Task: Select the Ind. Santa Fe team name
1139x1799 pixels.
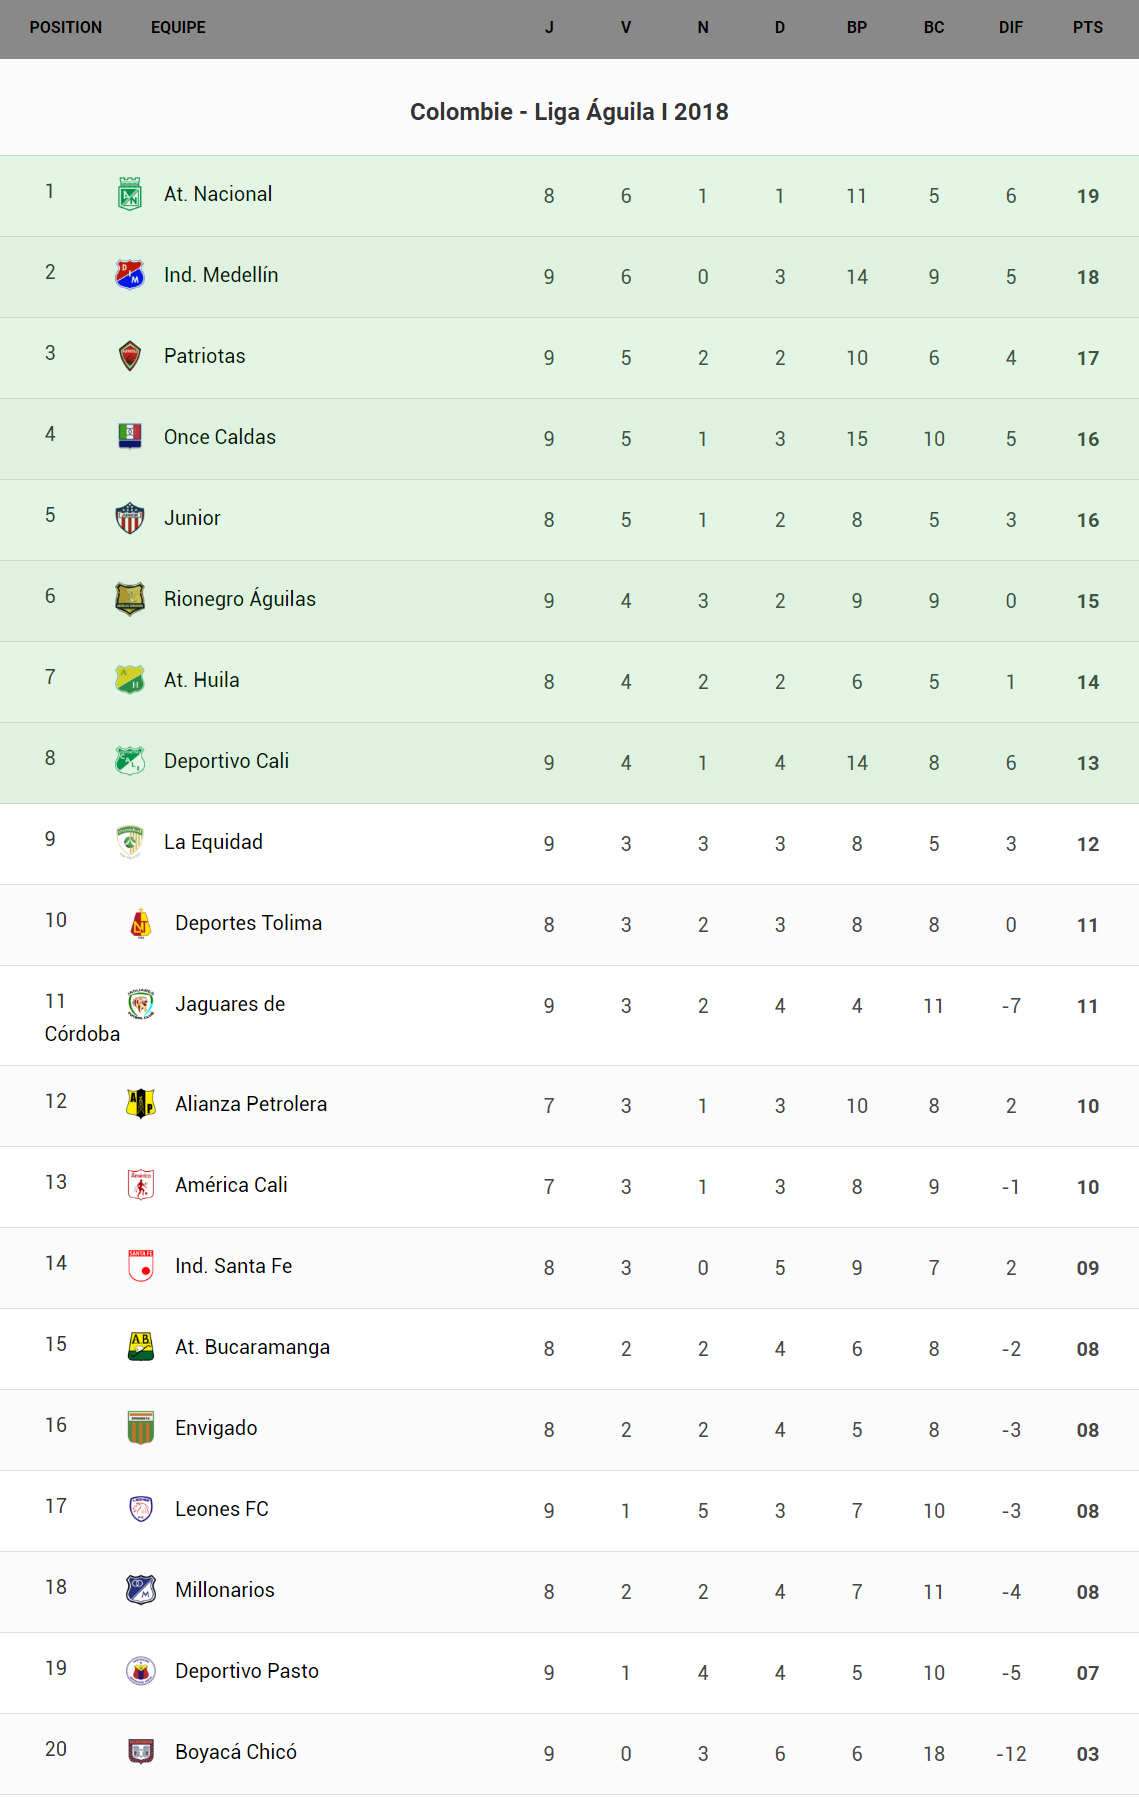Action: (x=233, y=1266)
